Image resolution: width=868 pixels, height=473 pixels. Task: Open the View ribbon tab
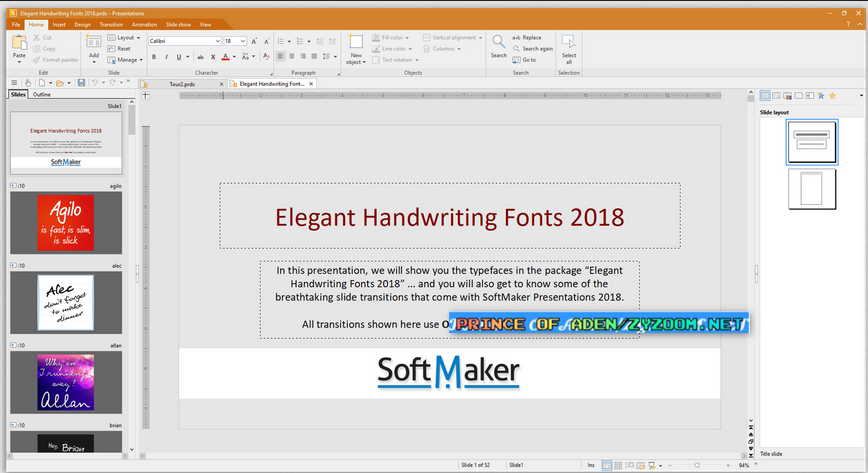[205, 24]
